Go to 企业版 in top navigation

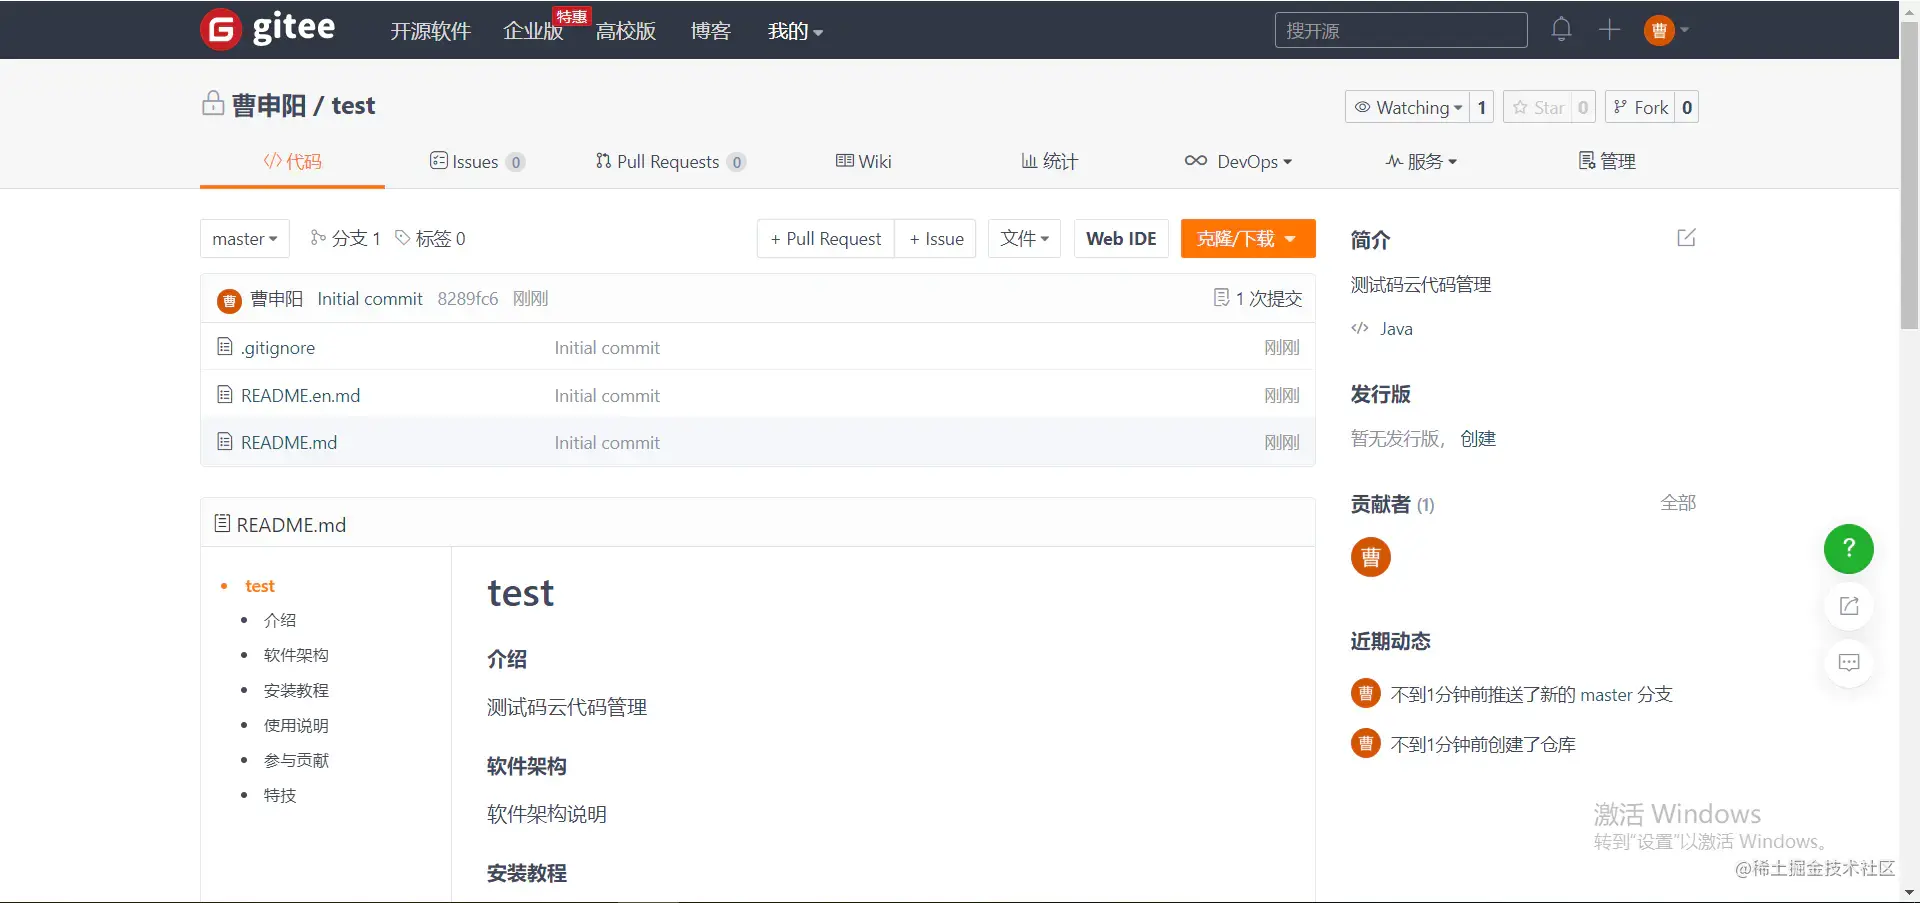533,31
